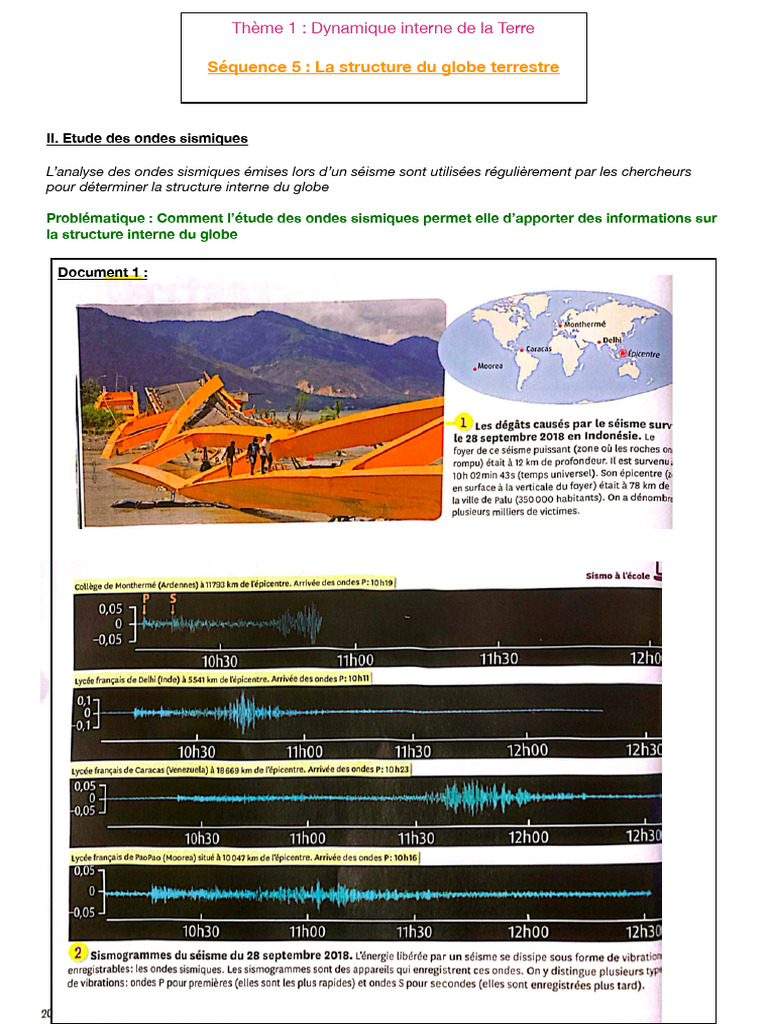The image size is (768, 1024).
Task: Click the world map image
Action: tap(555, 346)
